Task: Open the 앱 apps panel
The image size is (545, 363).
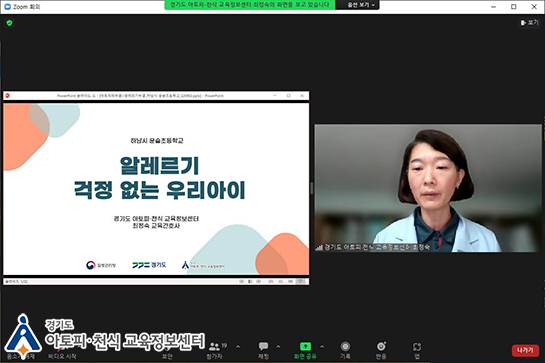Action: coord(417,350)
